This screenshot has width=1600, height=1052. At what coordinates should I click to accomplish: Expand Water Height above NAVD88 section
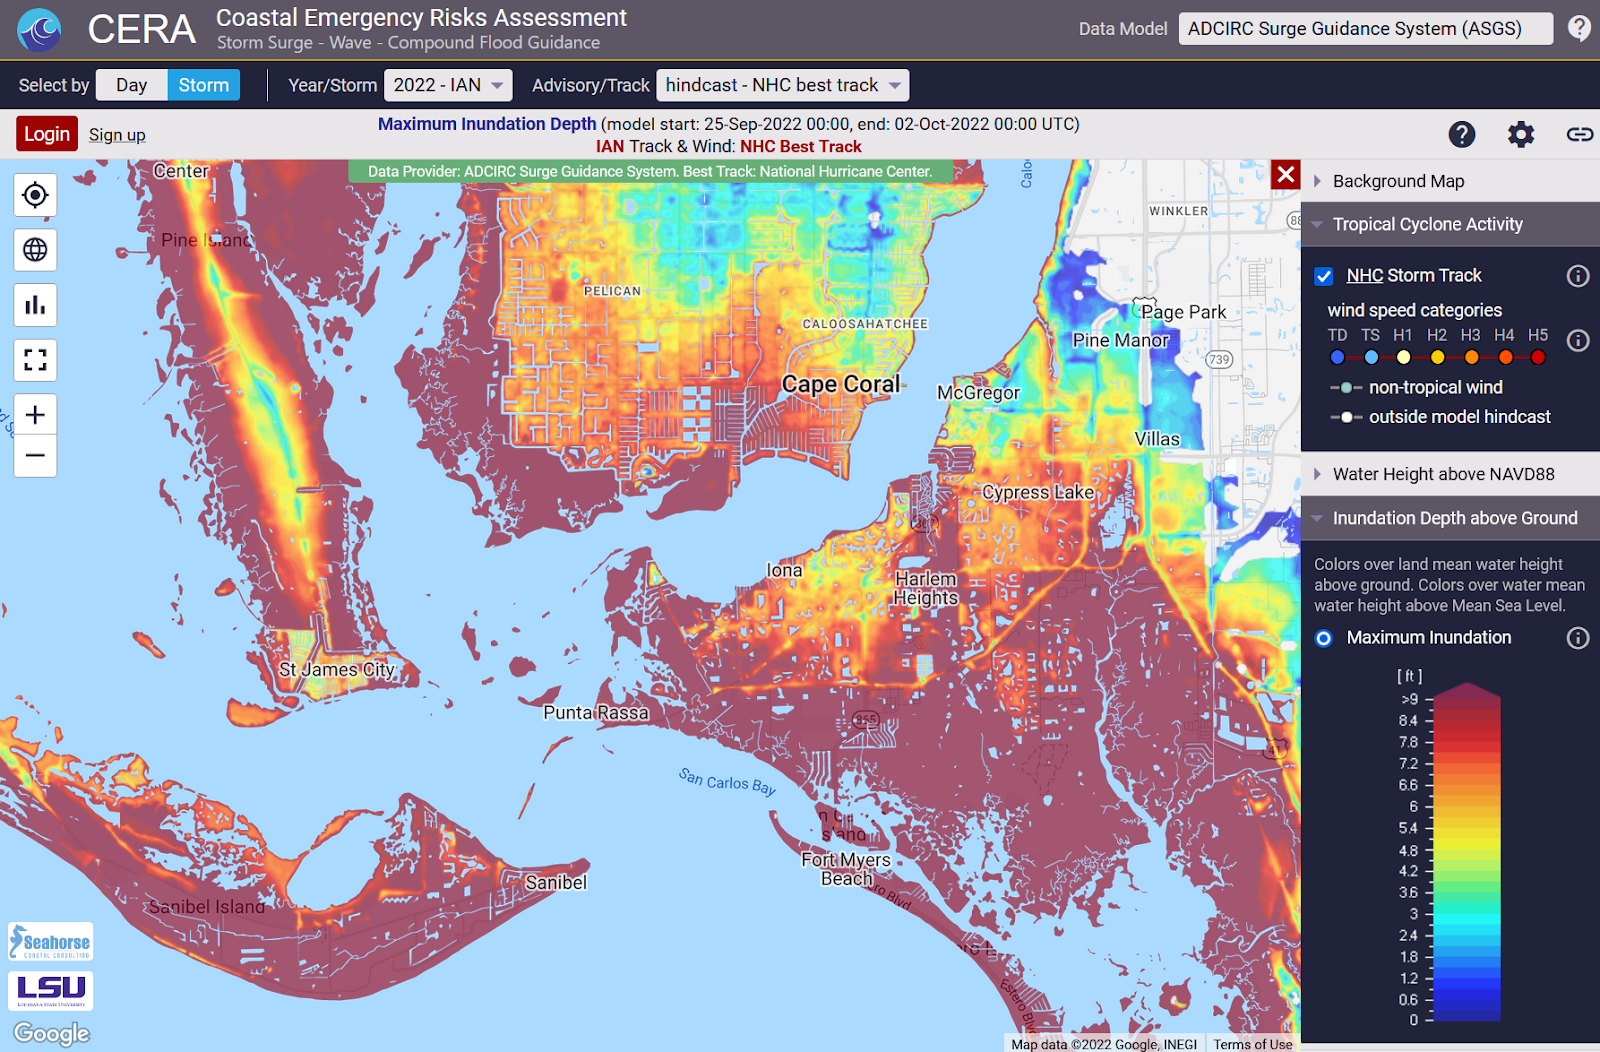click(x=1450, y=474)
